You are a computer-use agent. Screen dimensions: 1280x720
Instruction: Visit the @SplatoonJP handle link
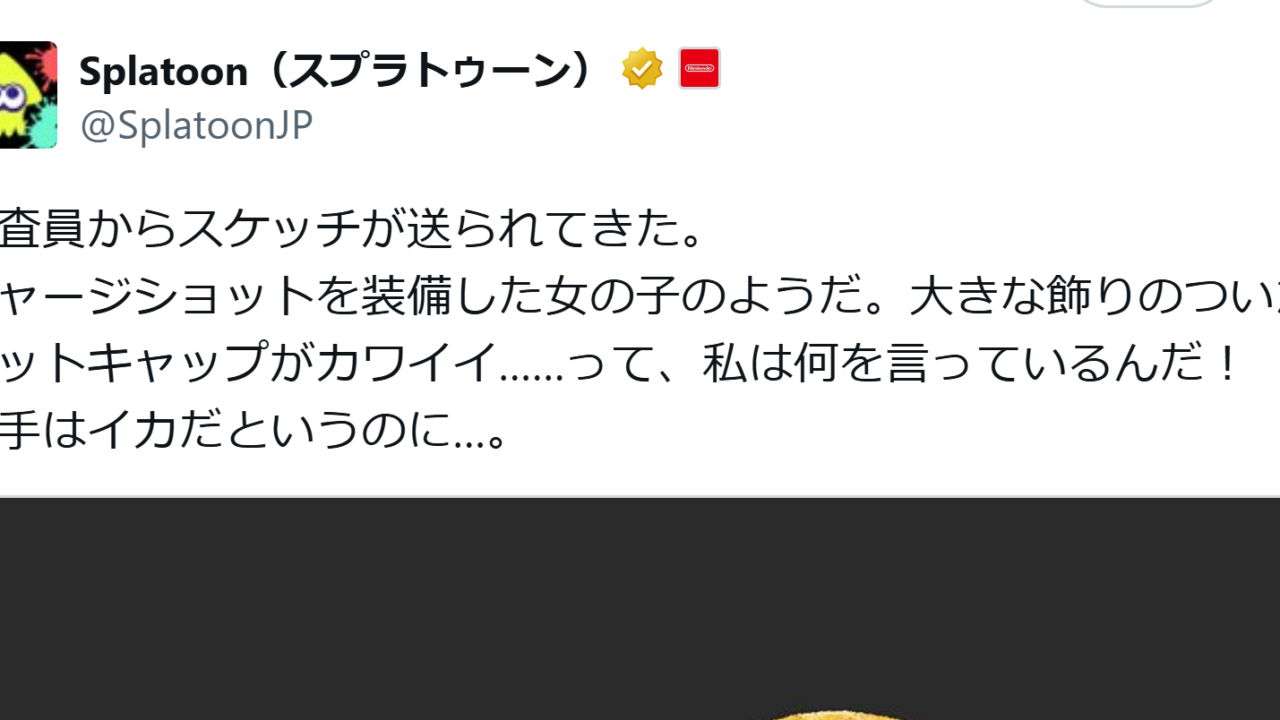pos(196,125)
